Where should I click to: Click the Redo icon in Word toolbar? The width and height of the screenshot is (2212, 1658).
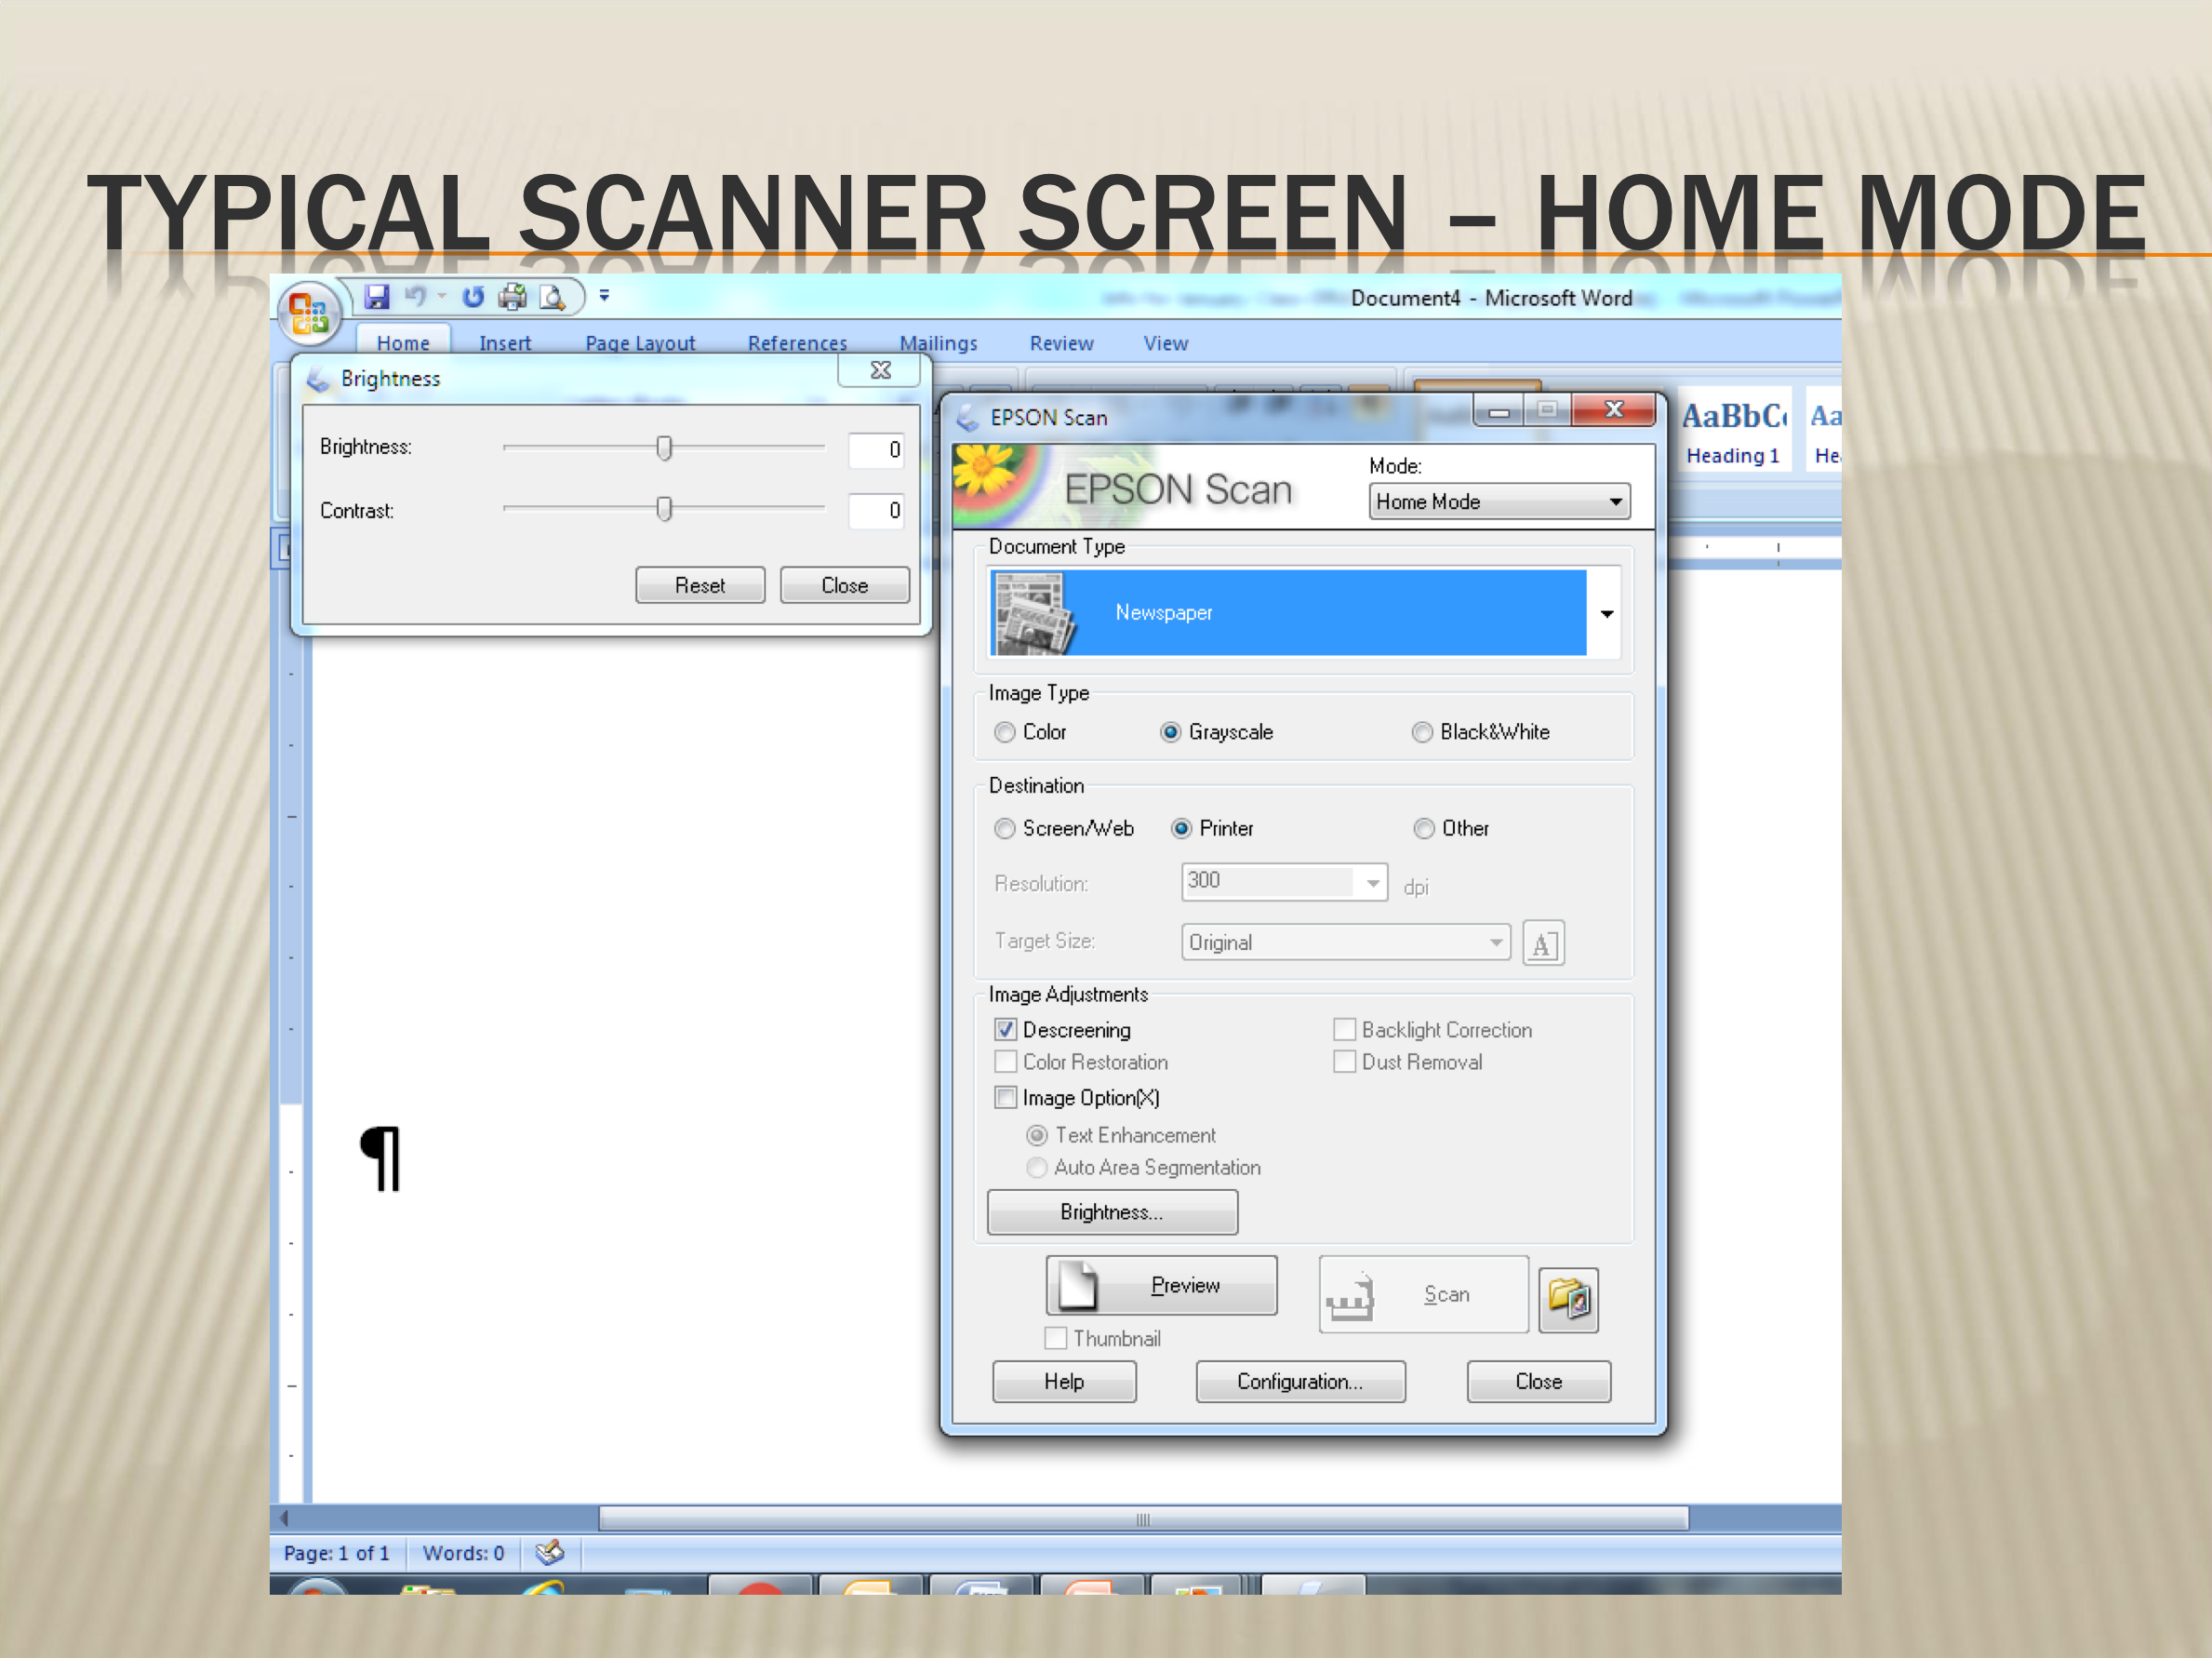point(473,296)
